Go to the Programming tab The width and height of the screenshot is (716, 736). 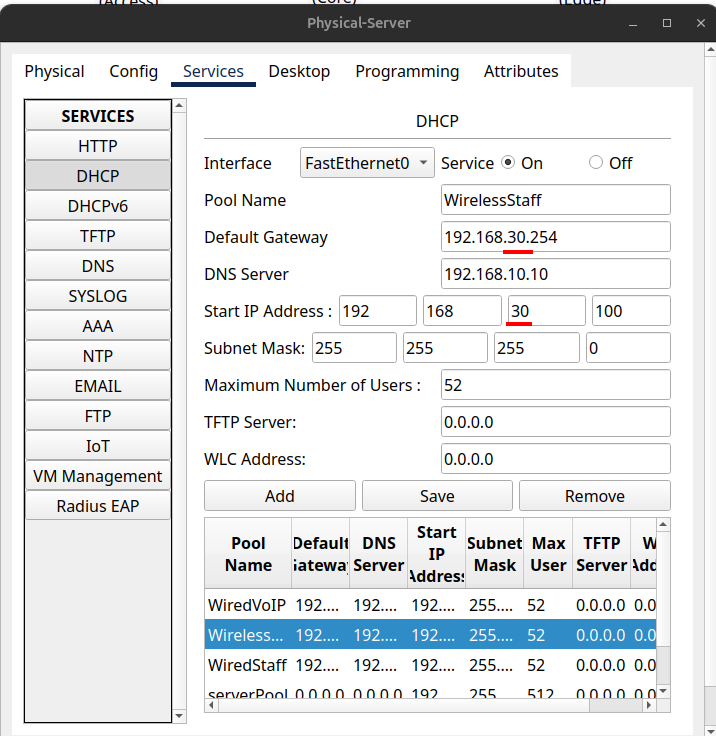pyautogui.click(x=407, y=71)
